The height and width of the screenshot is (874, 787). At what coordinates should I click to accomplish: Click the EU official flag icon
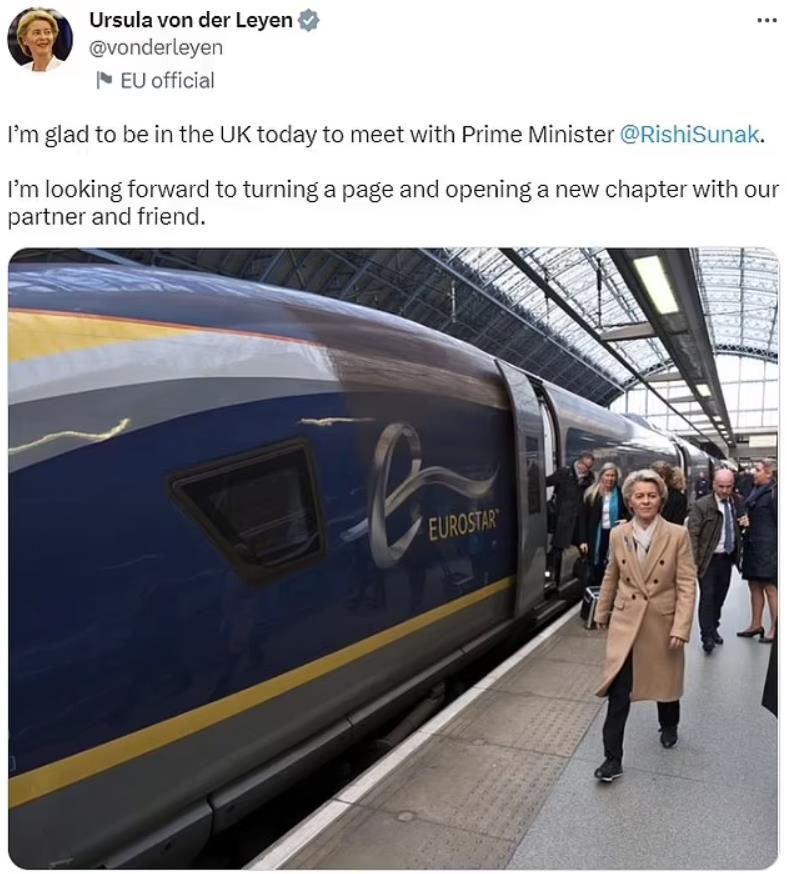[x=104, y=80]
